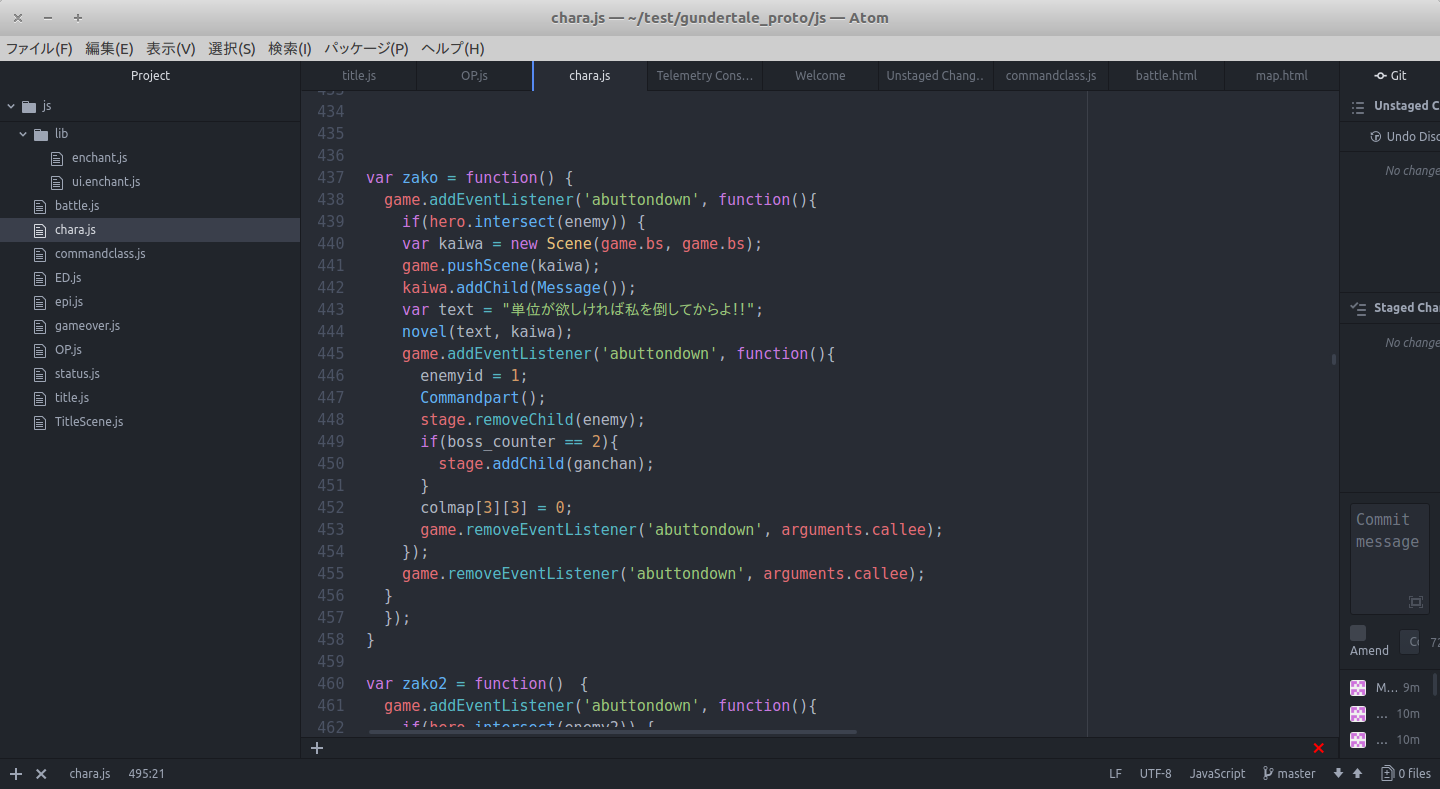Click the Project panel header
Screen dimensions: 1440x789
pos(150,76)
